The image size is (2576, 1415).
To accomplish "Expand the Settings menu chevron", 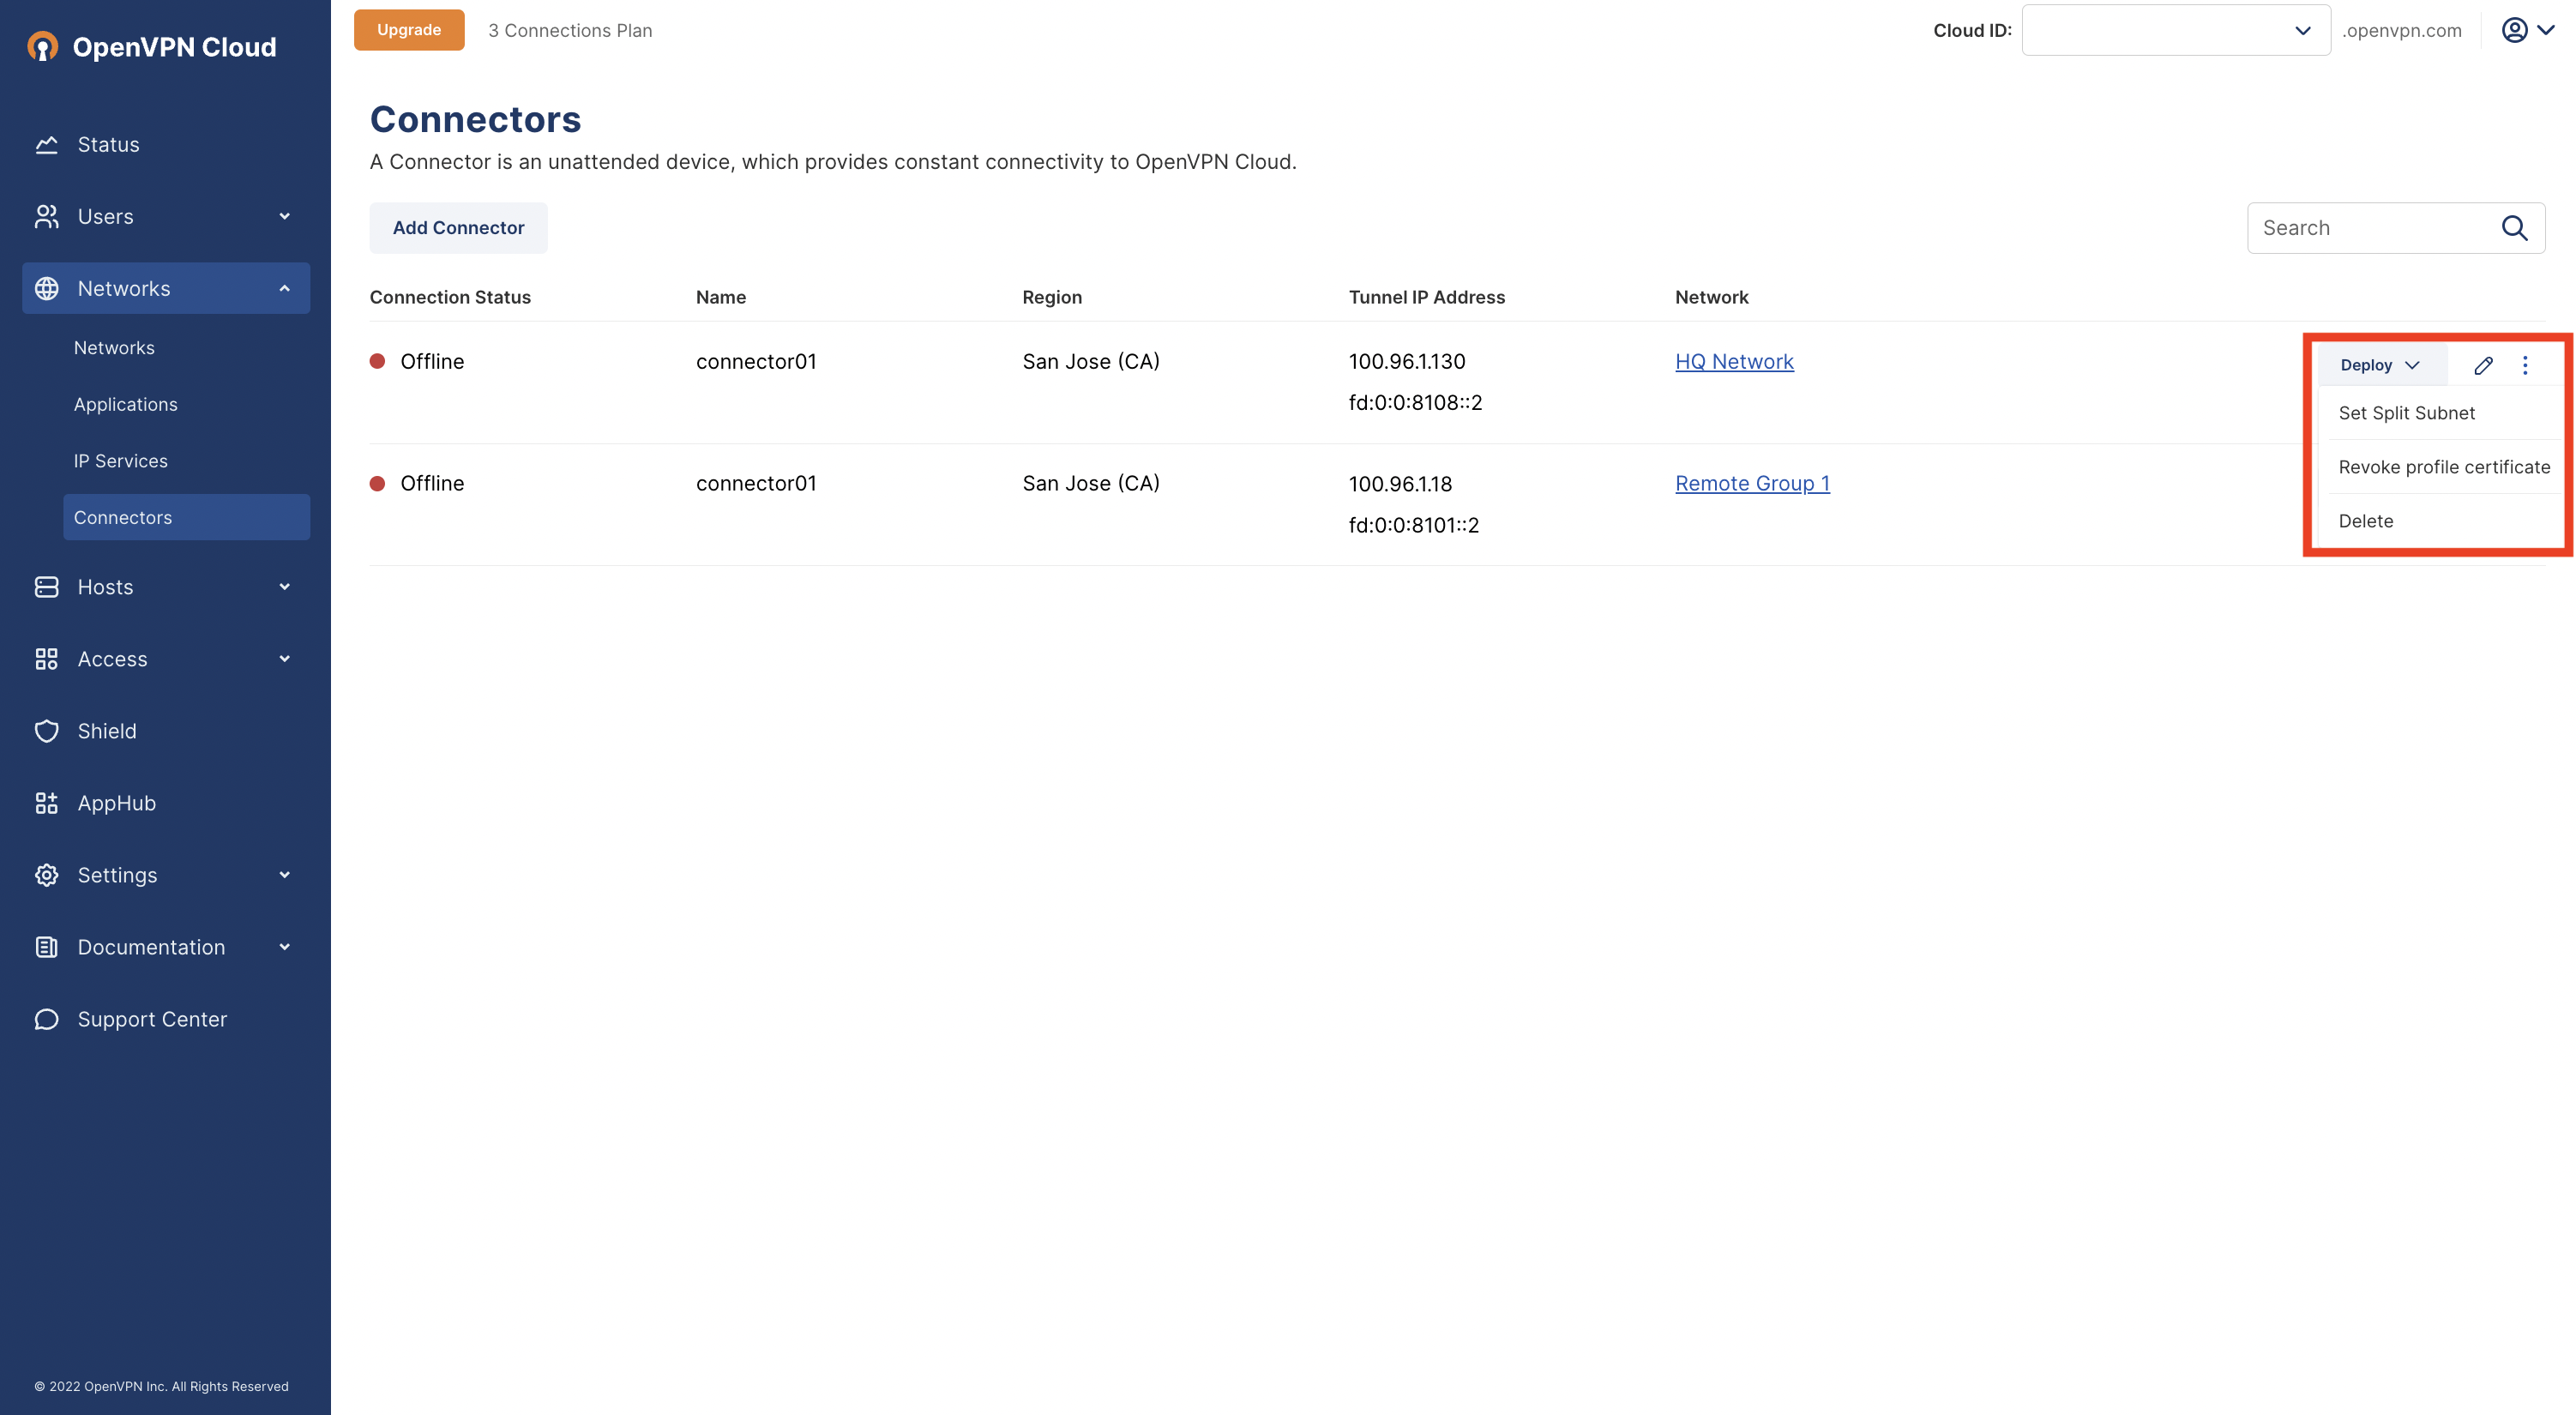I will coord(284,875).
